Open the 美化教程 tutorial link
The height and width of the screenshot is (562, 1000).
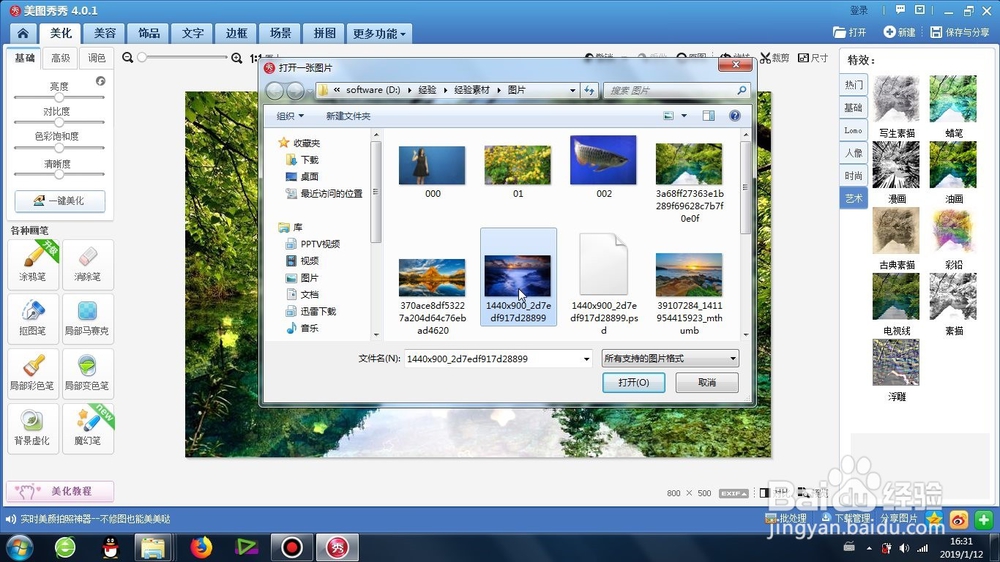pos(60,491)
